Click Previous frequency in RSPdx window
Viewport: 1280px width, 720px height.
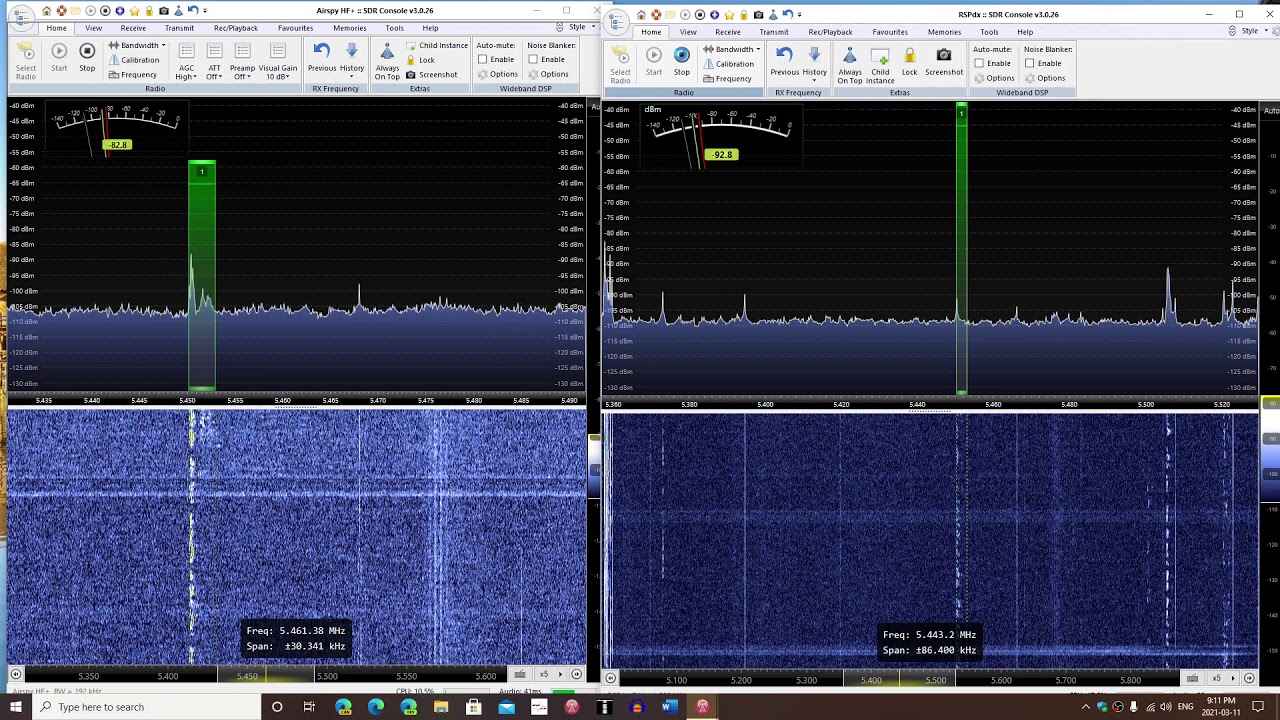(x=784, y=61)
